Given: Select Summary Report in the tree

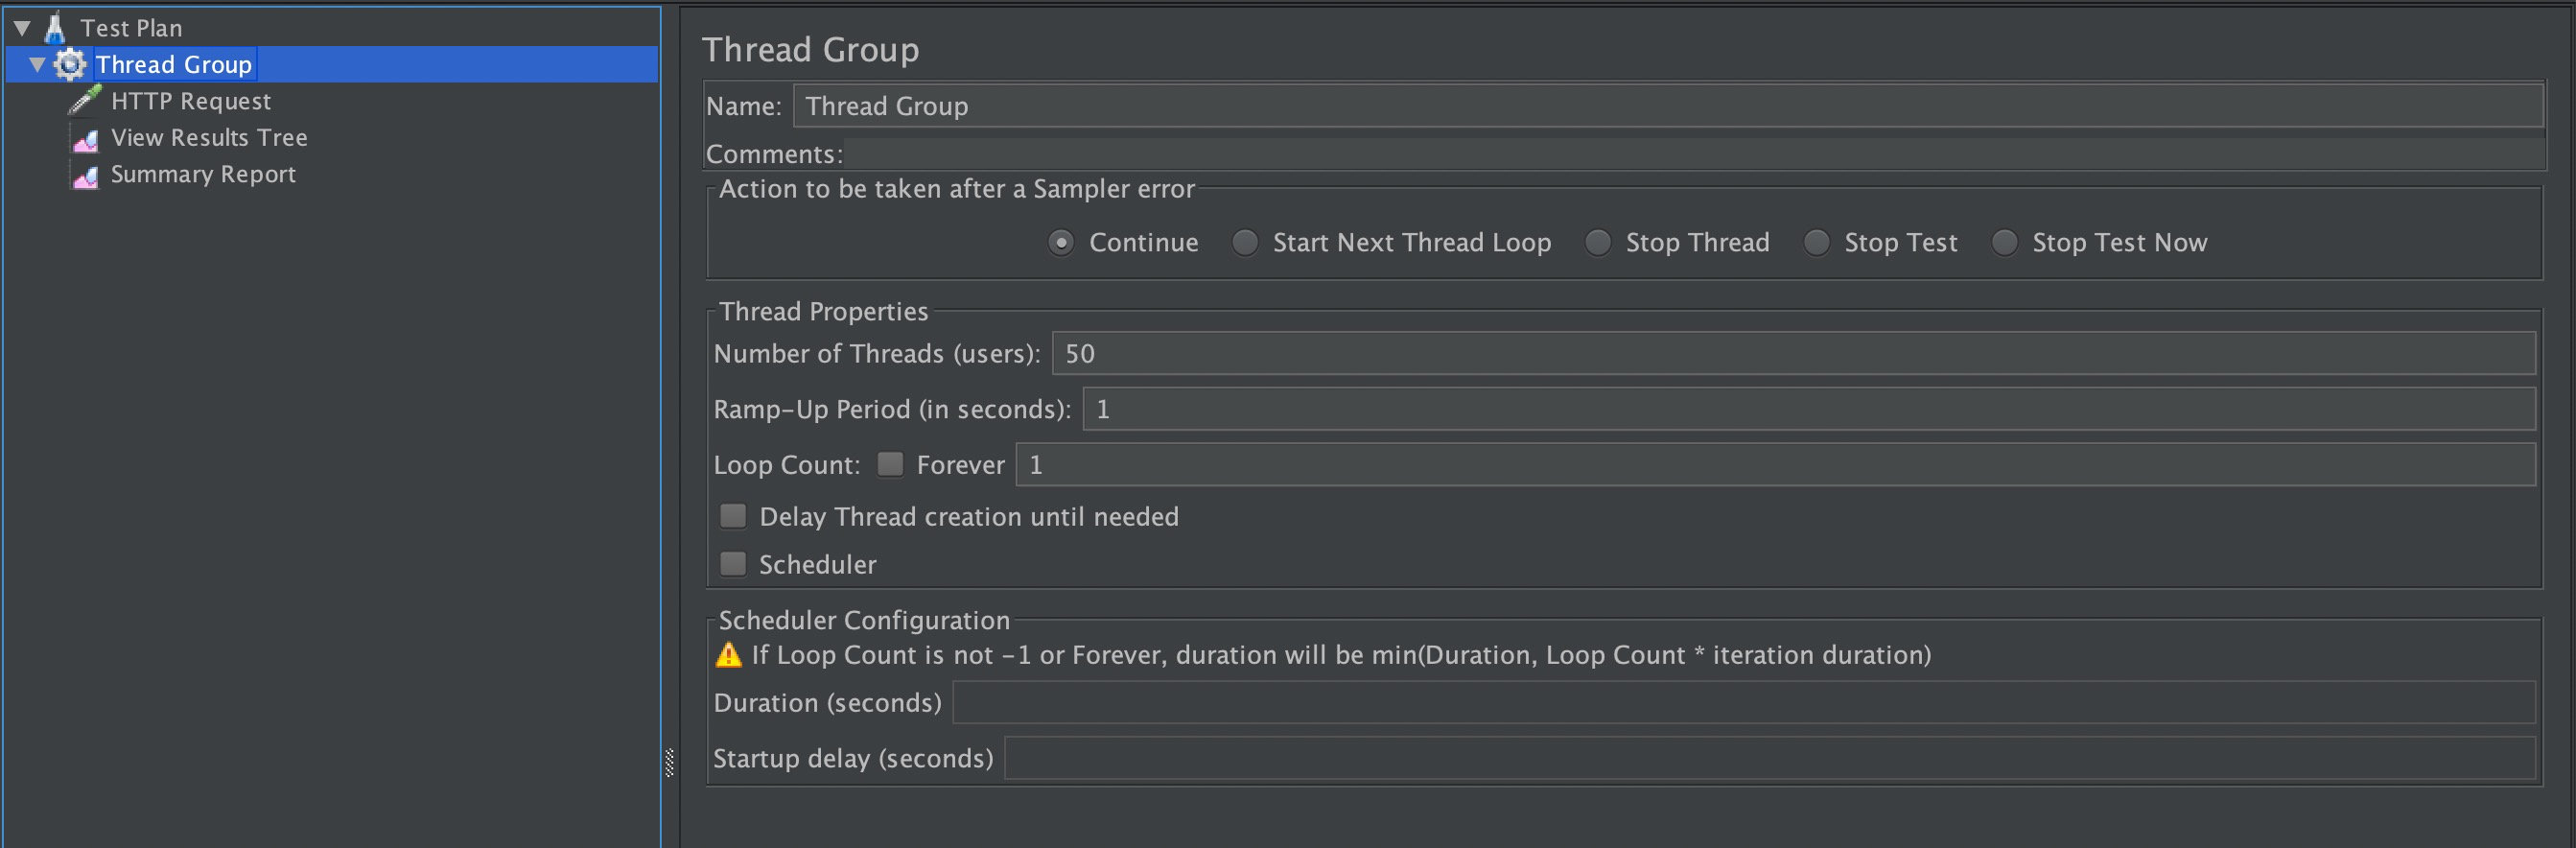Looking at the screenshot, I should [x=203, y=175].
